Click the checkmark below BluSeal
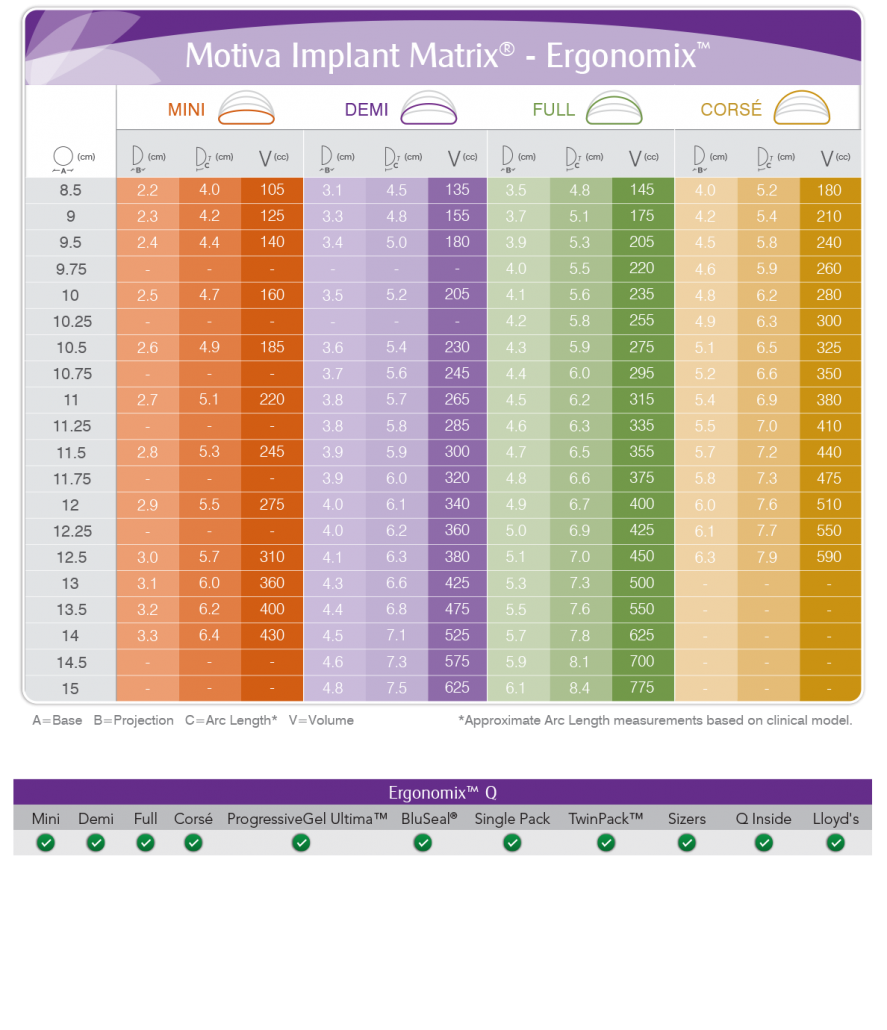This screenshot has height=1030, width=887. (423, 843)
